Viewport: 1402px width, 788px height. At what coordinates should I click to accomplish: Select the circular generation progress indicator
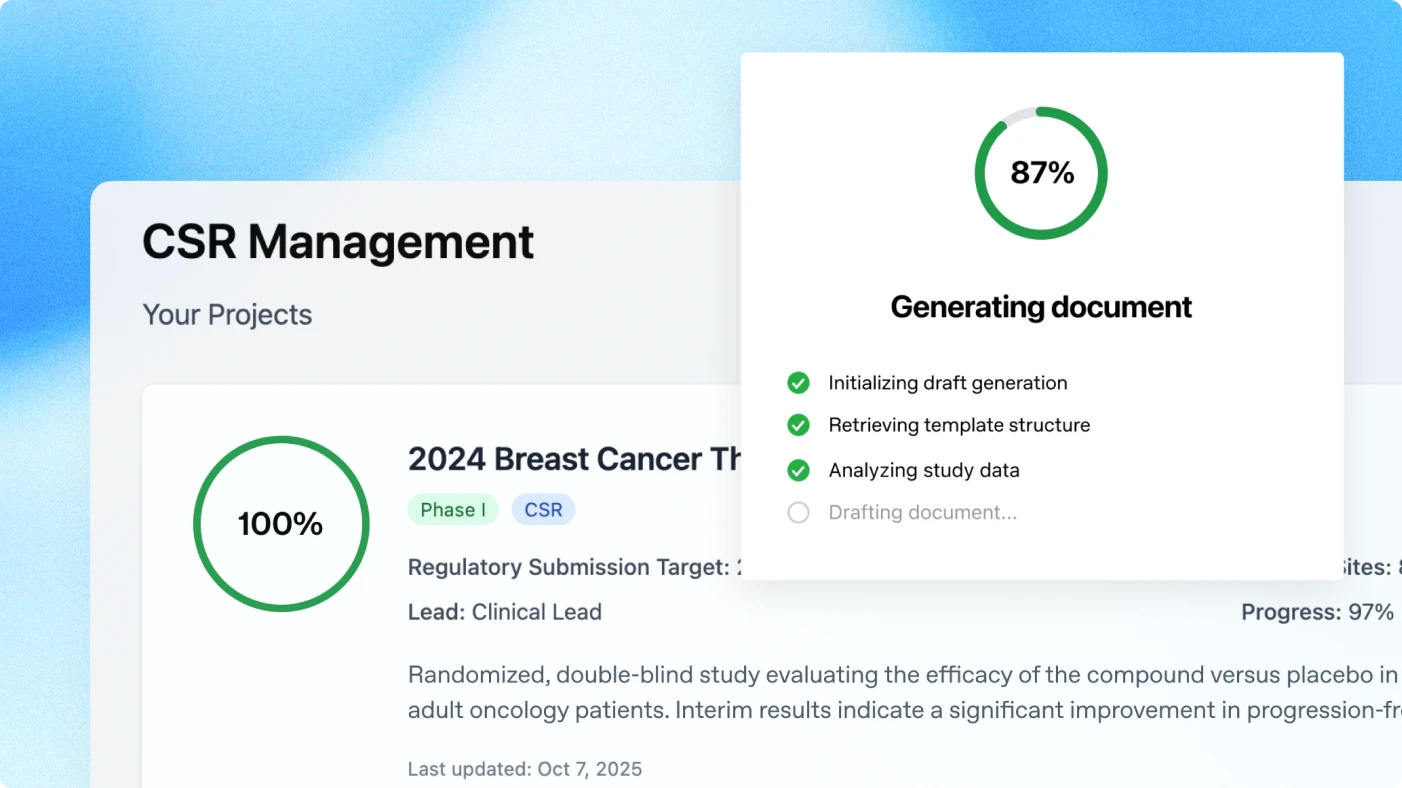1041,172
